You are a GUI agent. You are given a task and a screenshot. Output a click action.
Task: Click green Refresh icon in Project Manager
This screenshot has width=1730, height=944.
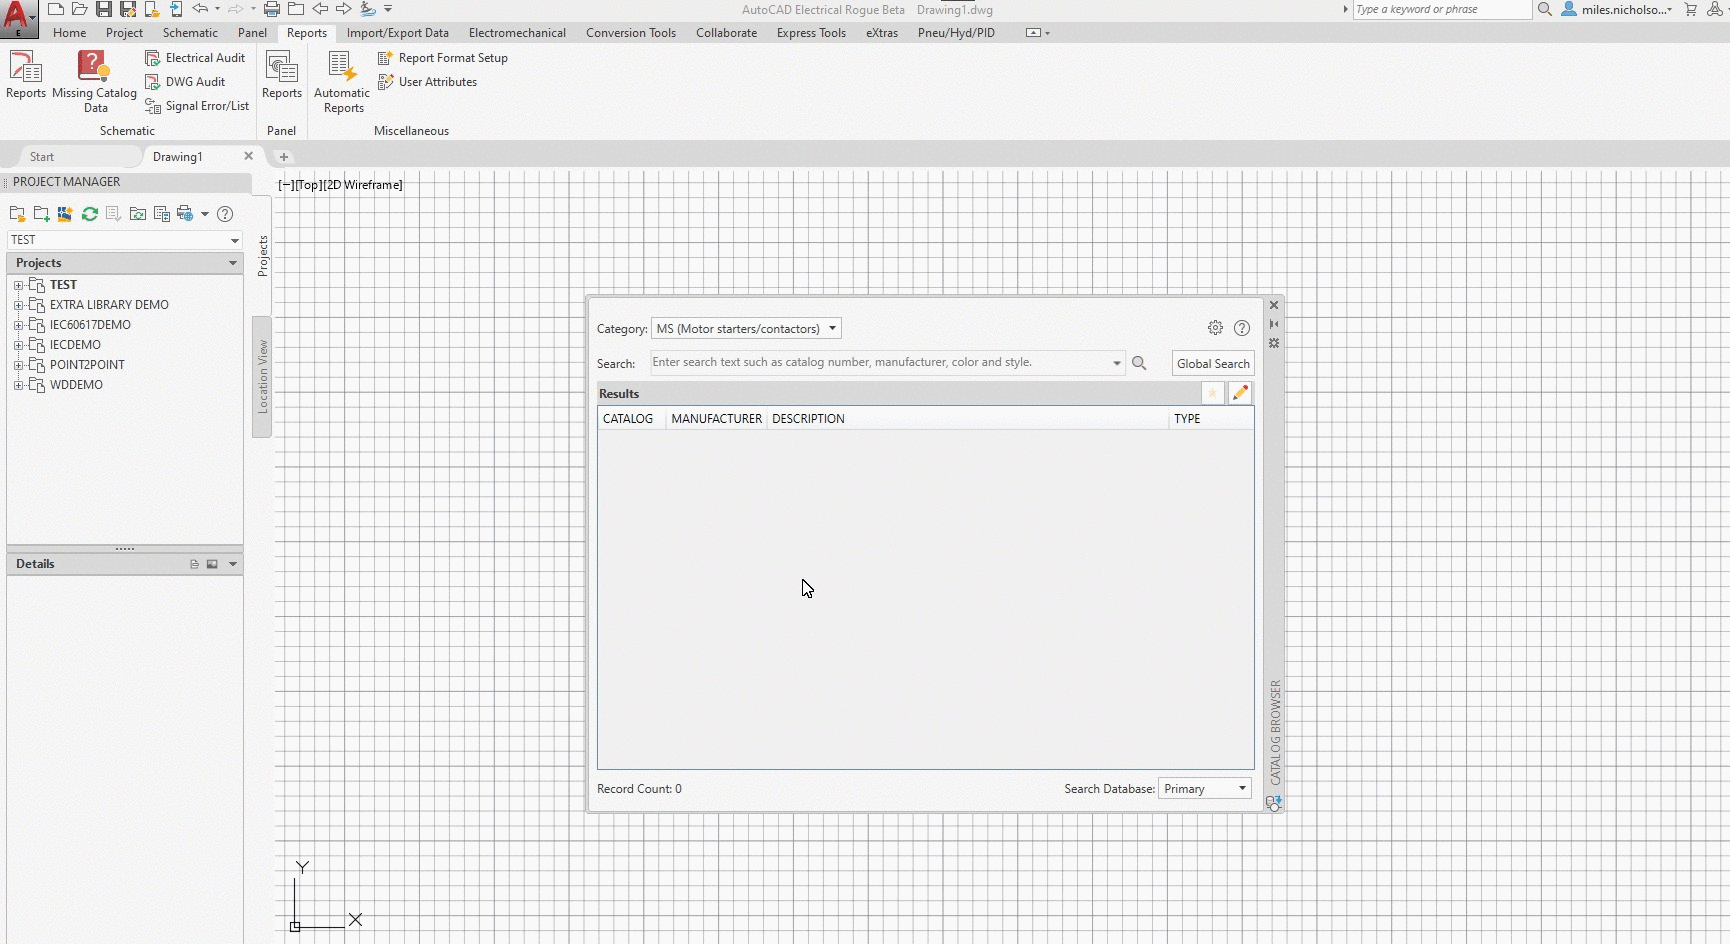pyautogui.click(x=90, y=214)
